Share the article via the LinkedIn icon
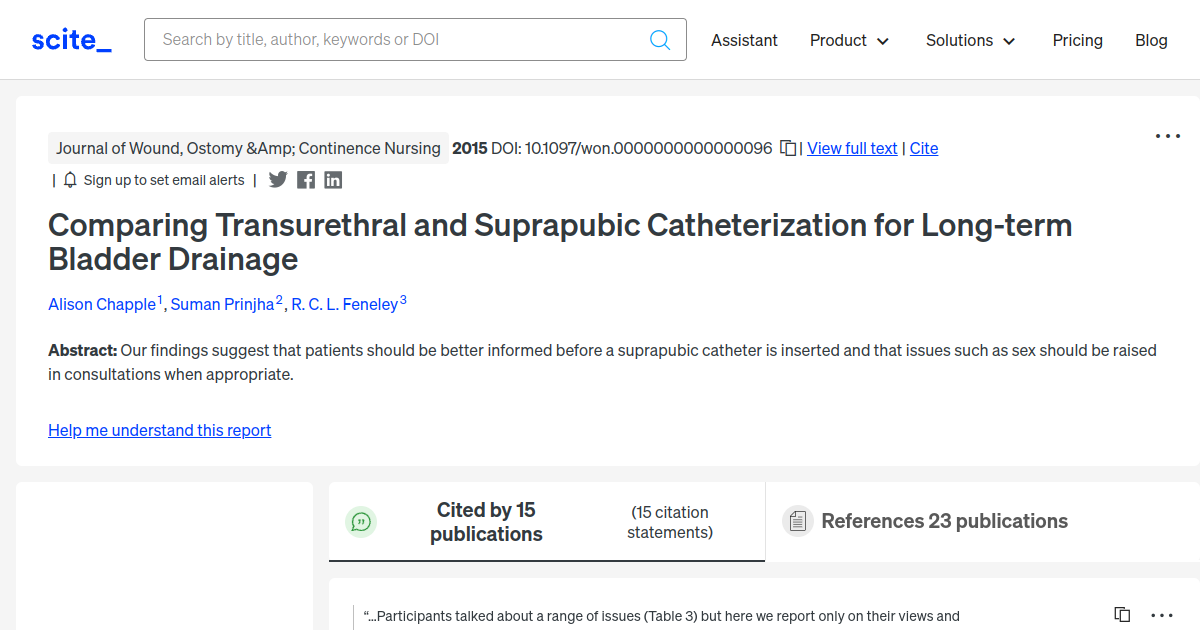1200x630 pixels. tap(333, 179)
